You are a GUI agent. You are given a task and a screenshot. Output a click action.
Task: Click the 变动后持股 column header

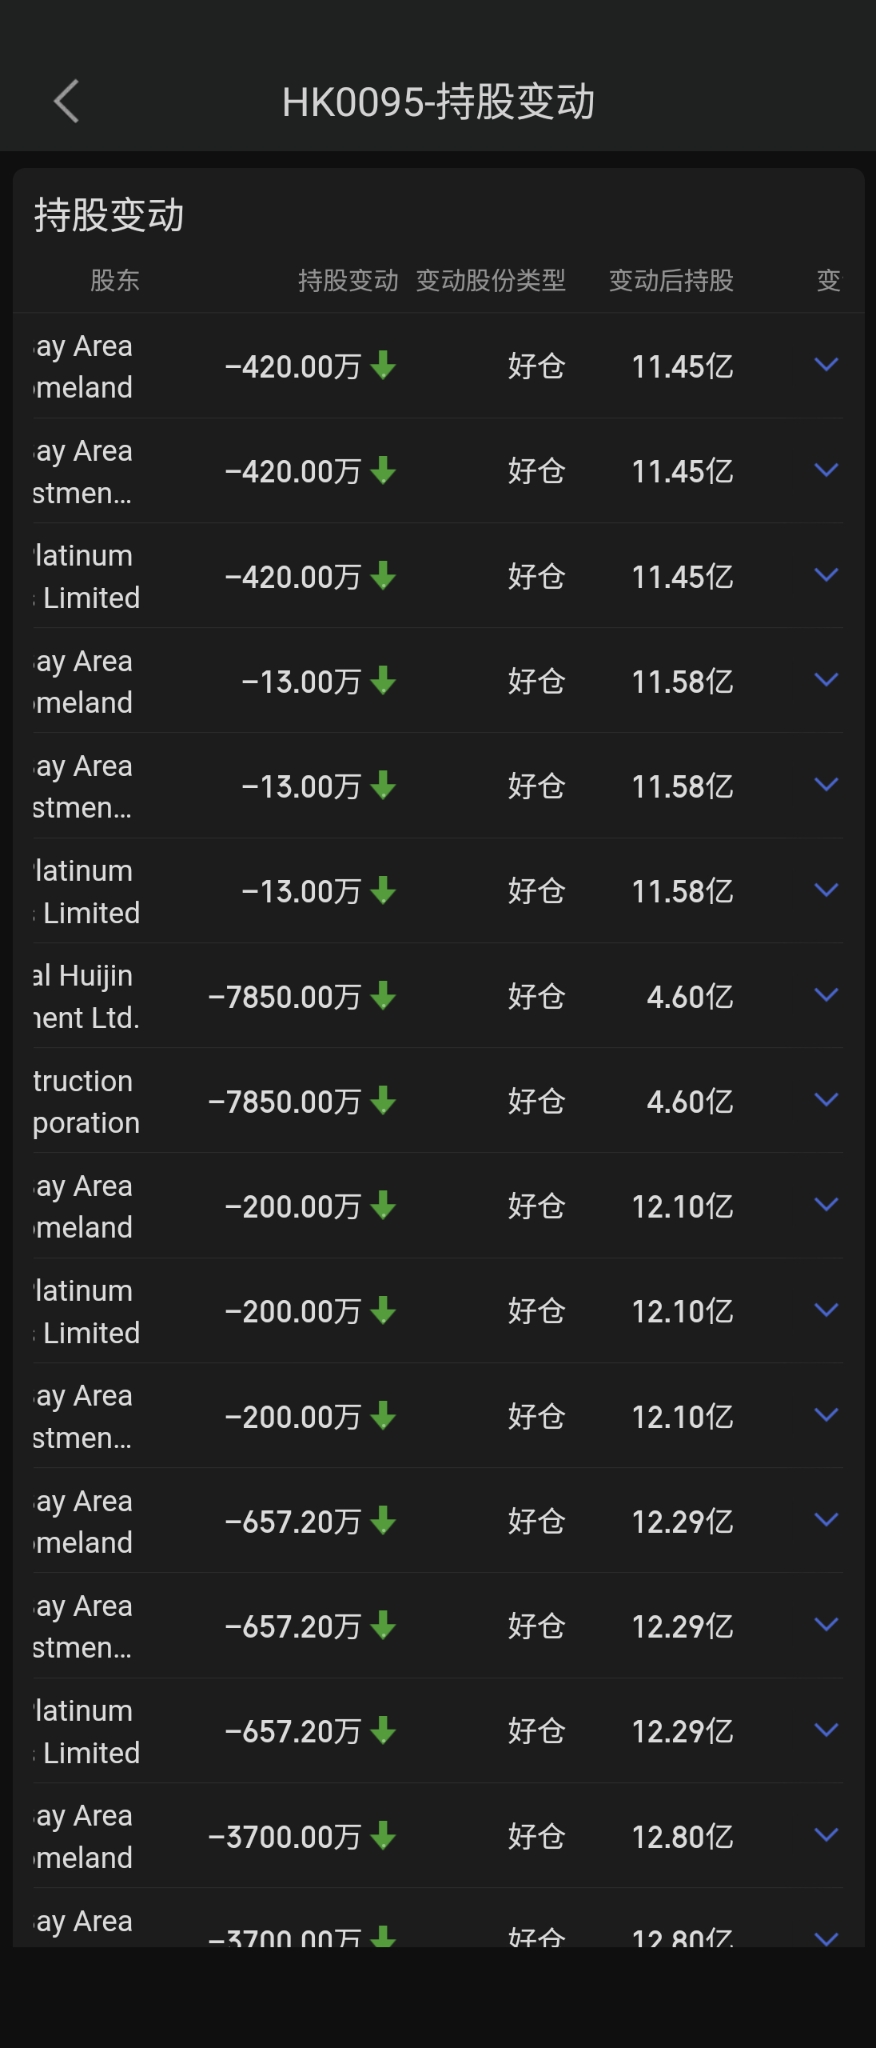(671, 281)
